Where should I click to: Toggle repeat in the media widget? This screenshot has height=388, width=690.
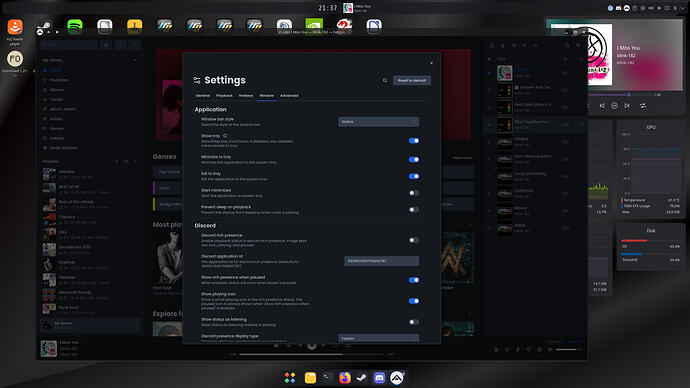coord(643,106)
